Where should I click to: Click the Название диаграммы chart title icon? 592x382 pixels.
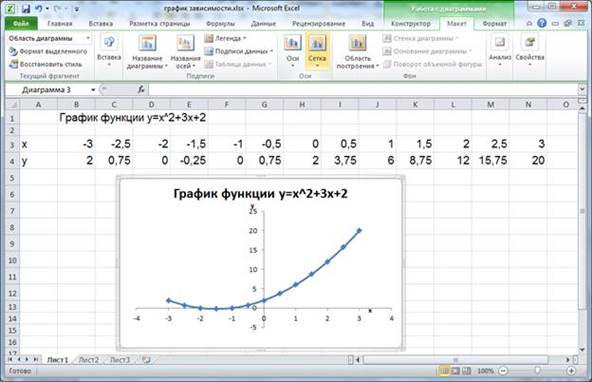(x=147, y=43)
